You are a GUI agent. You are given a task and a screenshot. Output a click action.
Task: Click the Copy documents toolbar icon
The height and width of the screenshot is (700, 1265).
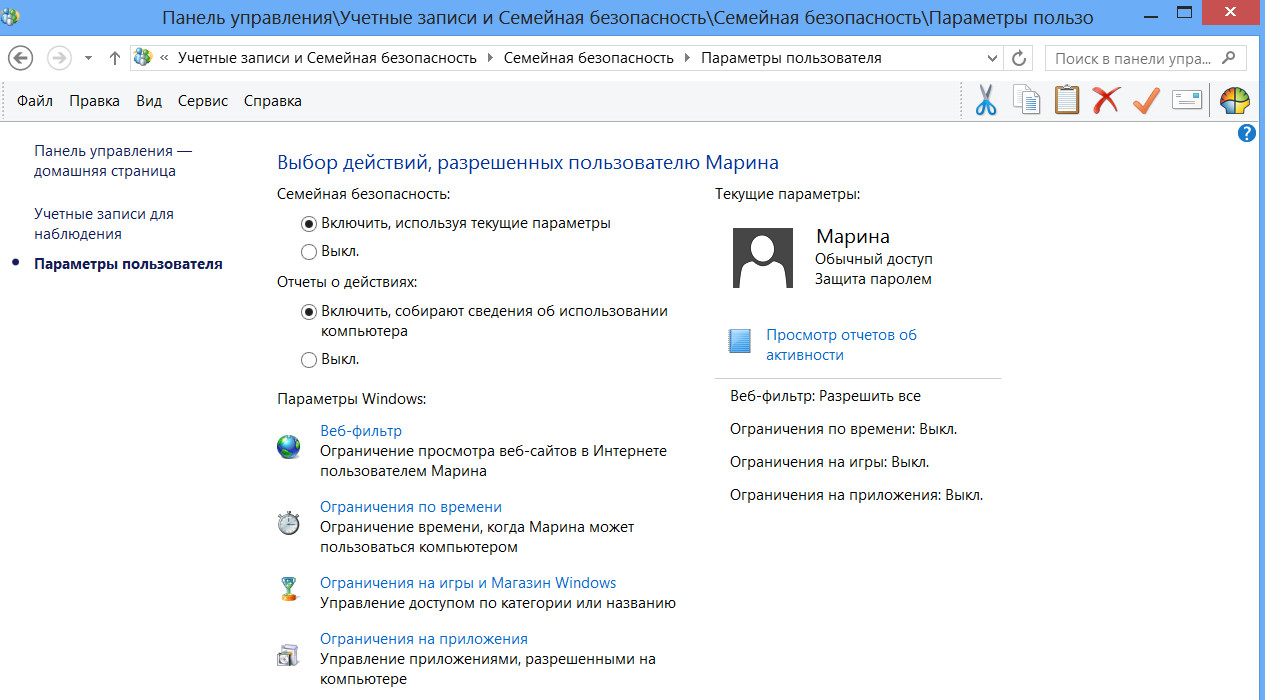(x=1026, y=100)
